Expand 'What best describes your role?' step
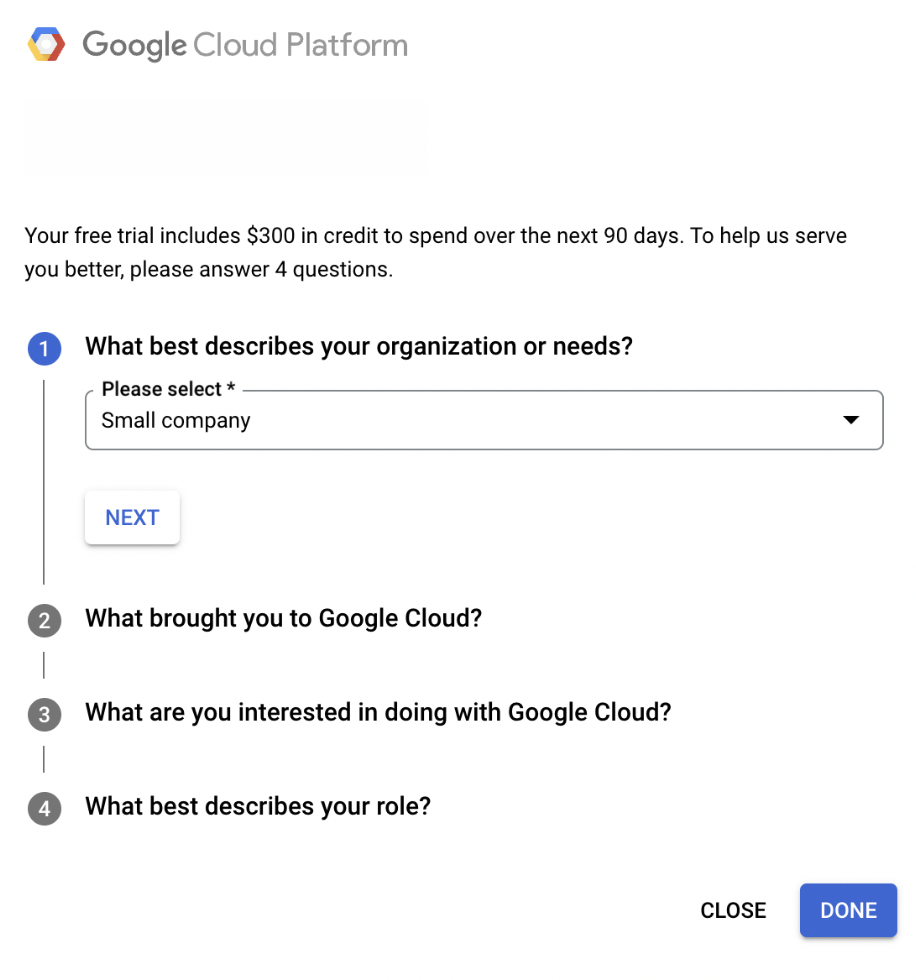Image resolution: width=916 pixels, height=980 pixels. pyautogui.click(x=258, y=806)
